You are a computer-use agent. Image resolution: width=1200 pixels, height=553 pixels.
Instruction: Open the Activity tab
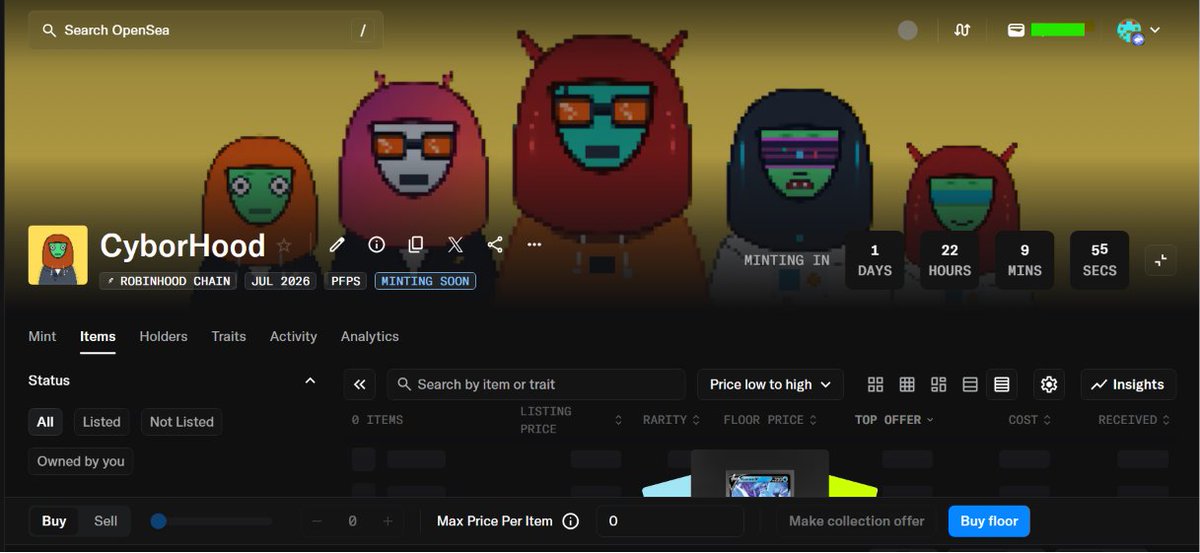[x=293, y=336]
